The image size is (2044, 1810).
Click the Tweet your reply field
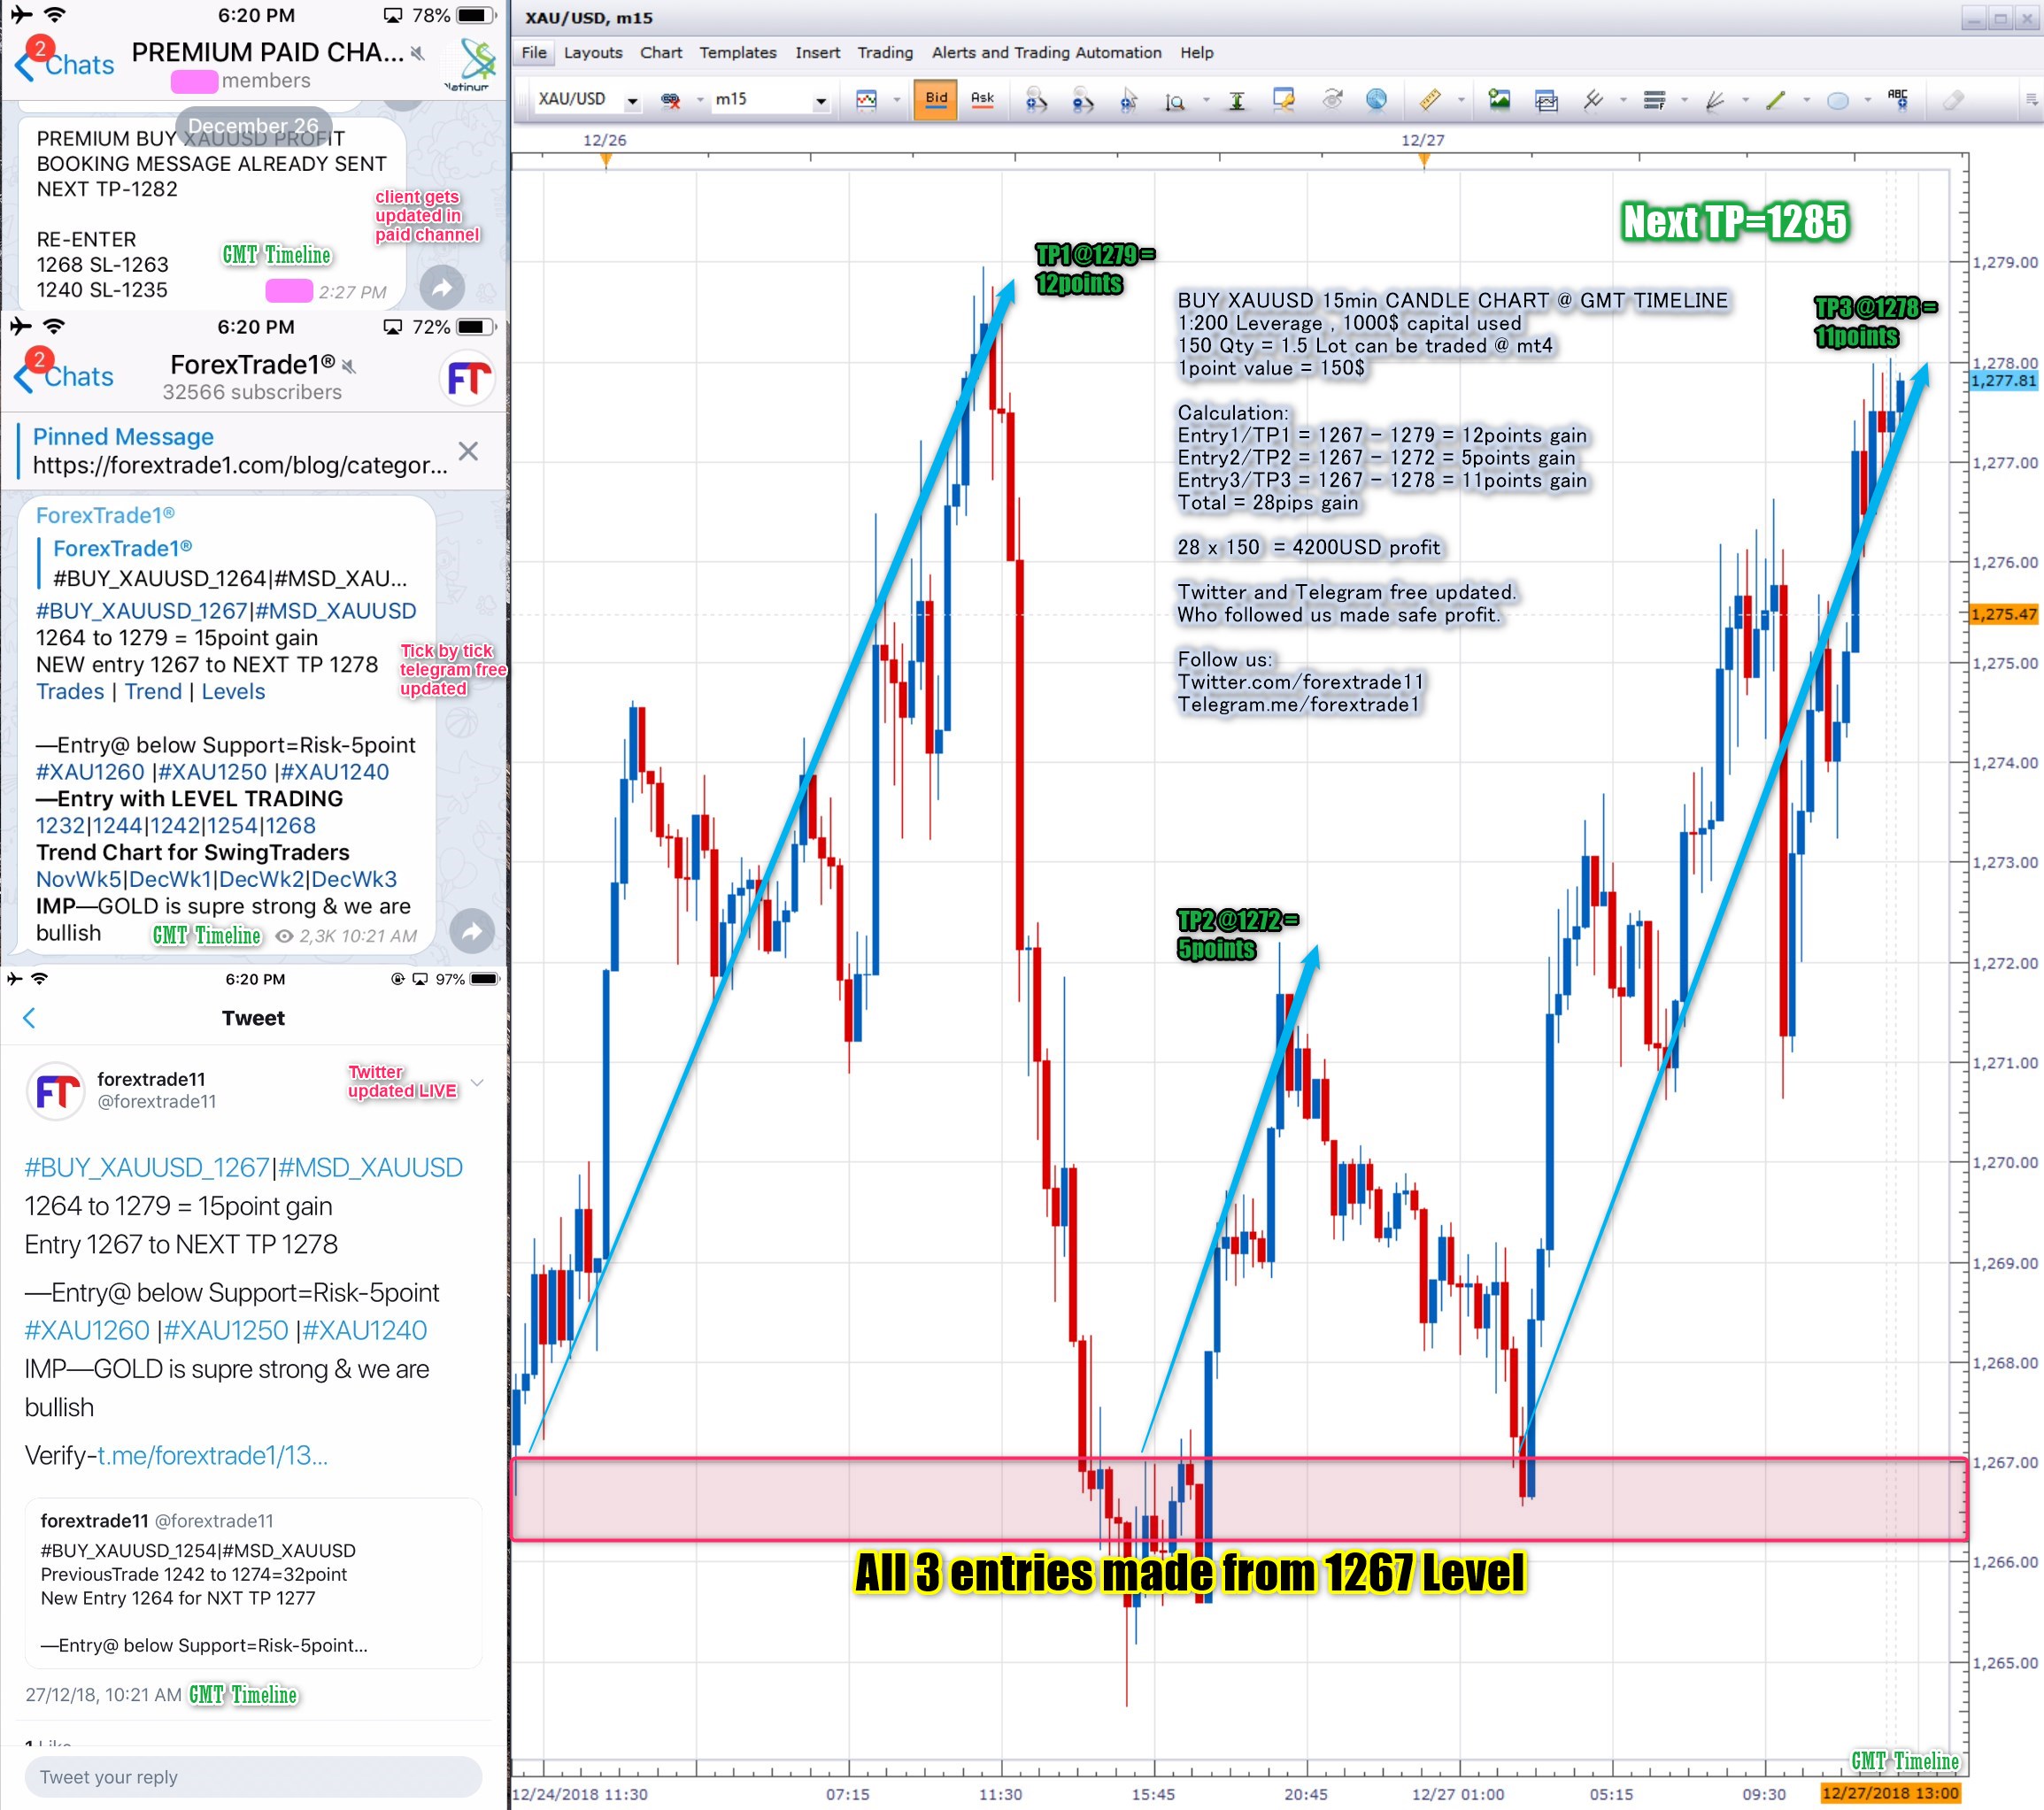pos(253,1776)
